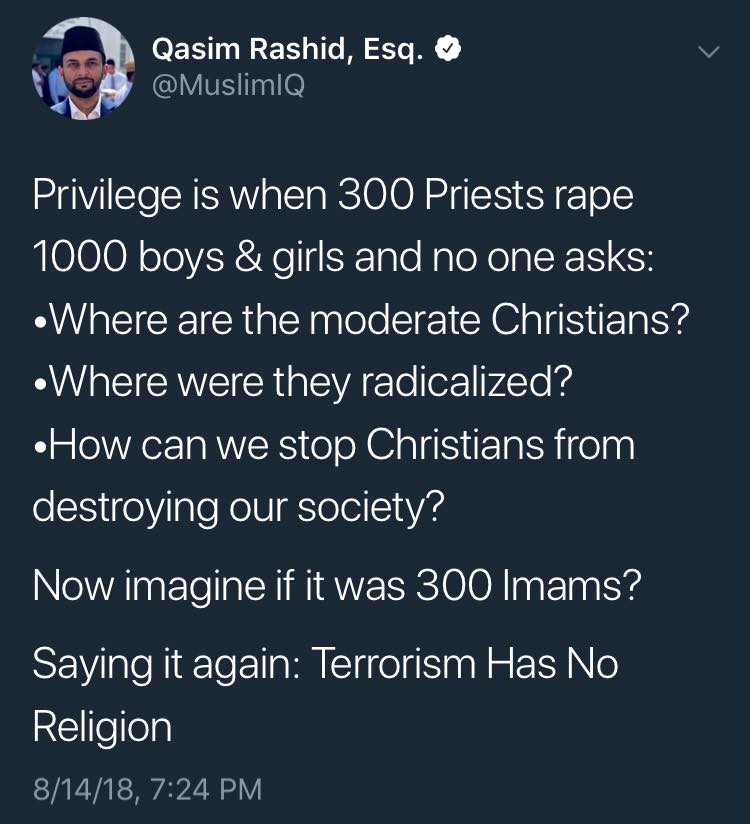Open Qasim Rashid's profile picture
This screenshot has height=824, width=750.
84,69
